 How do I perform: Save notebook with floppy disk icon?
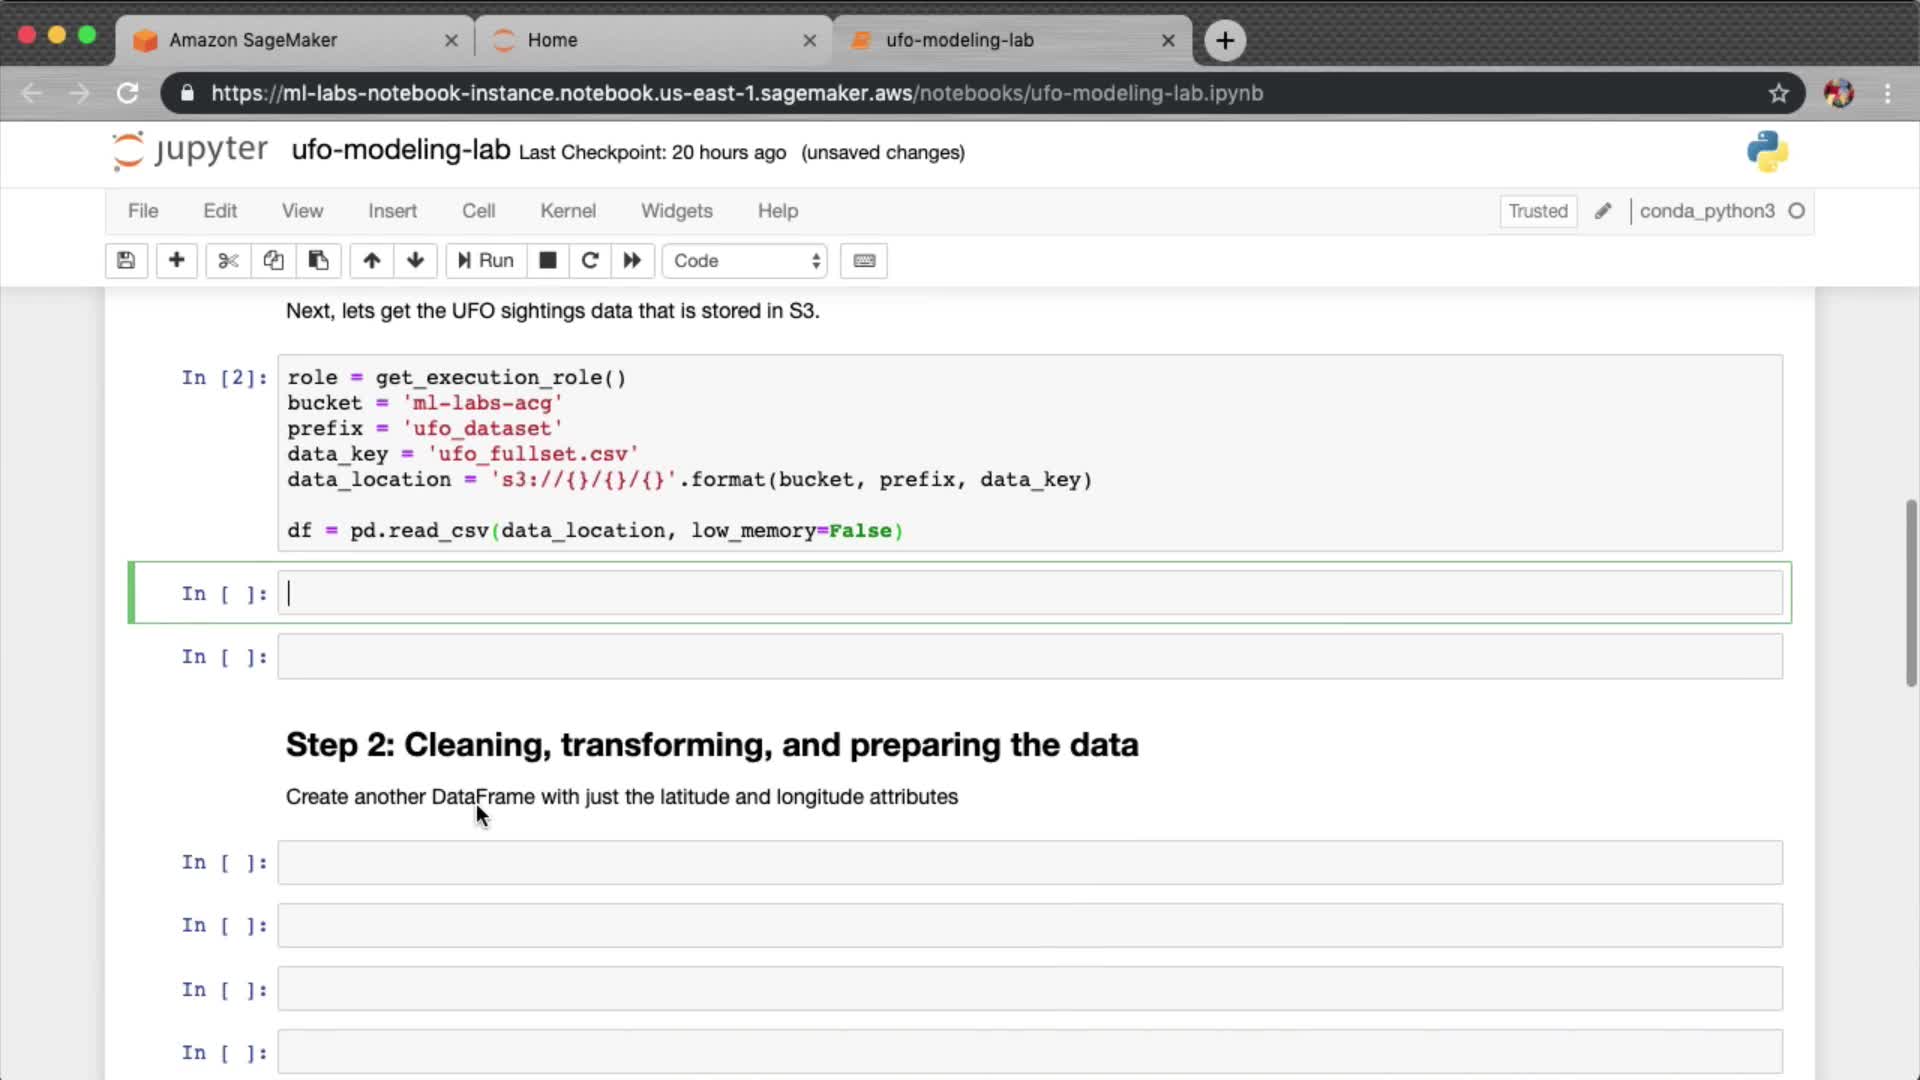(x=126, y=261)
